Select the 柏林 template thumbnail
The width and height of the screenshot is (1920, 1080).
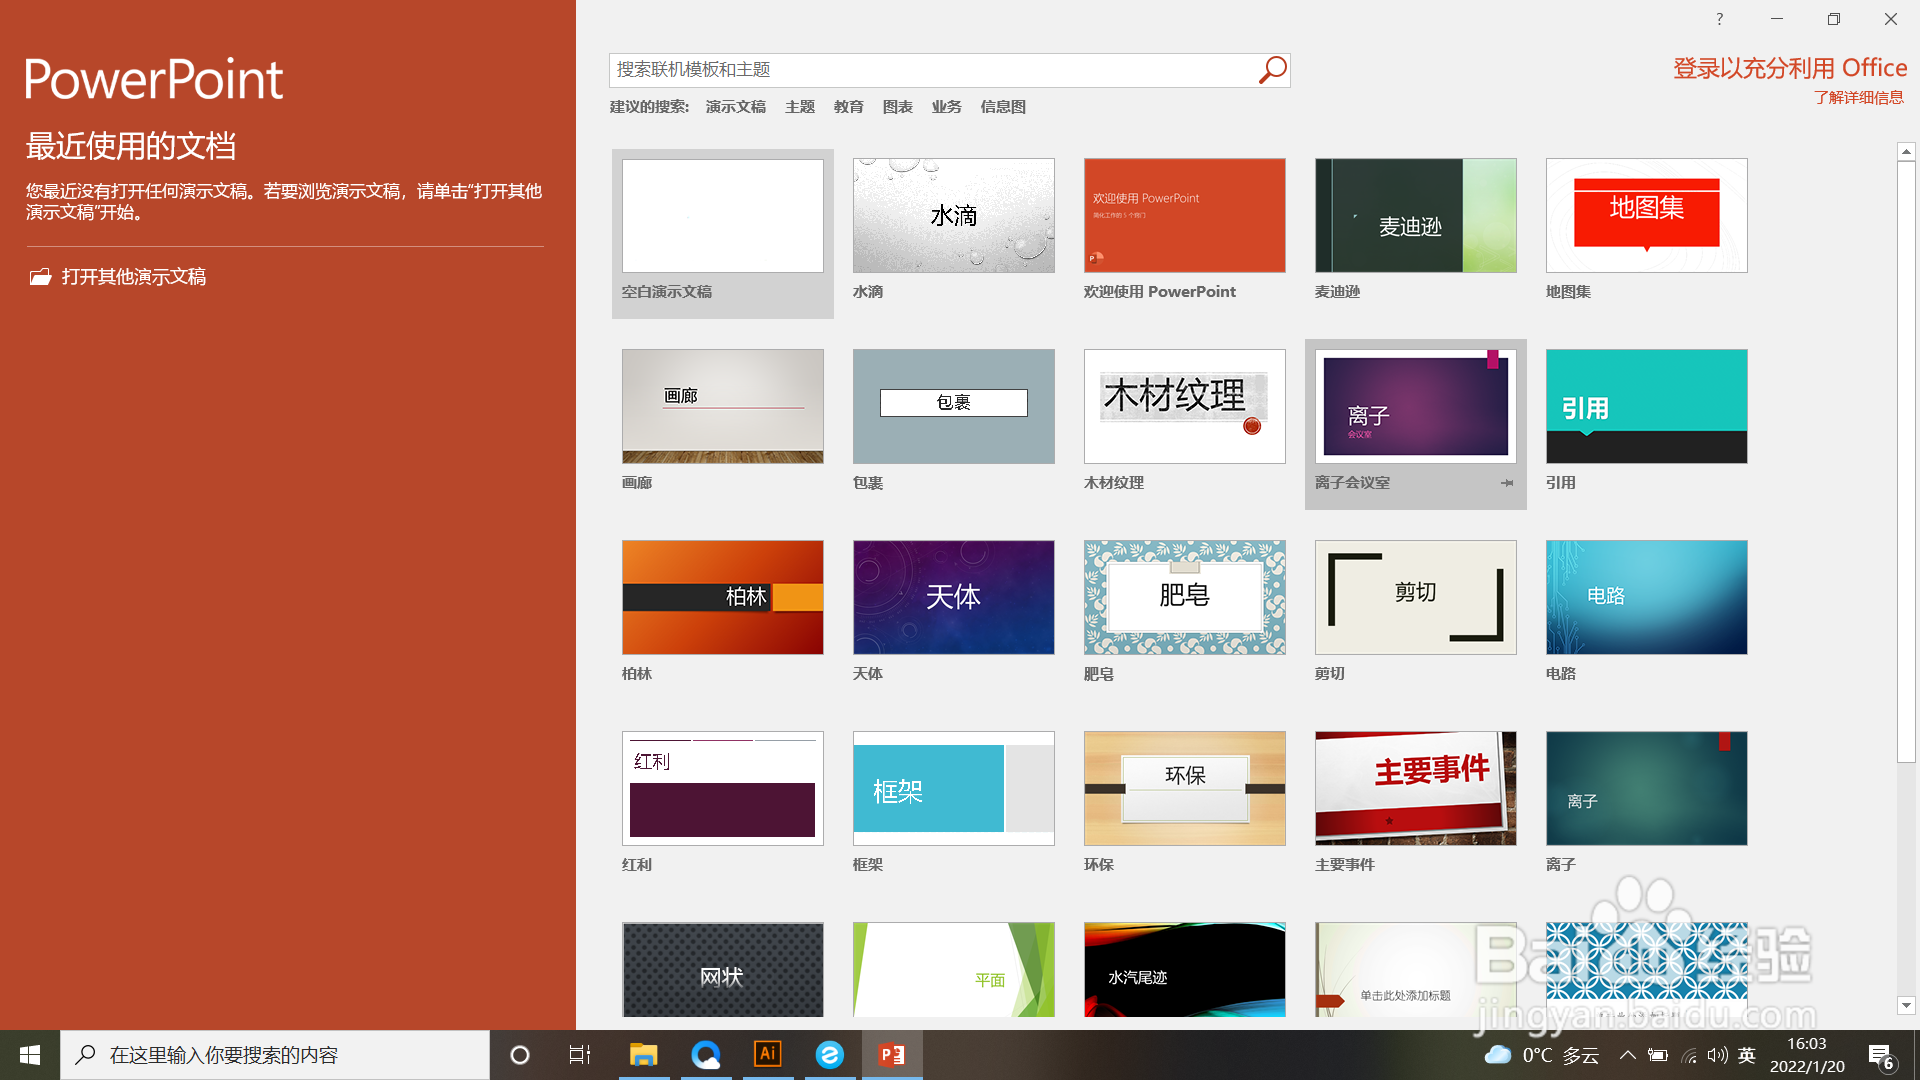click(723, 598)
